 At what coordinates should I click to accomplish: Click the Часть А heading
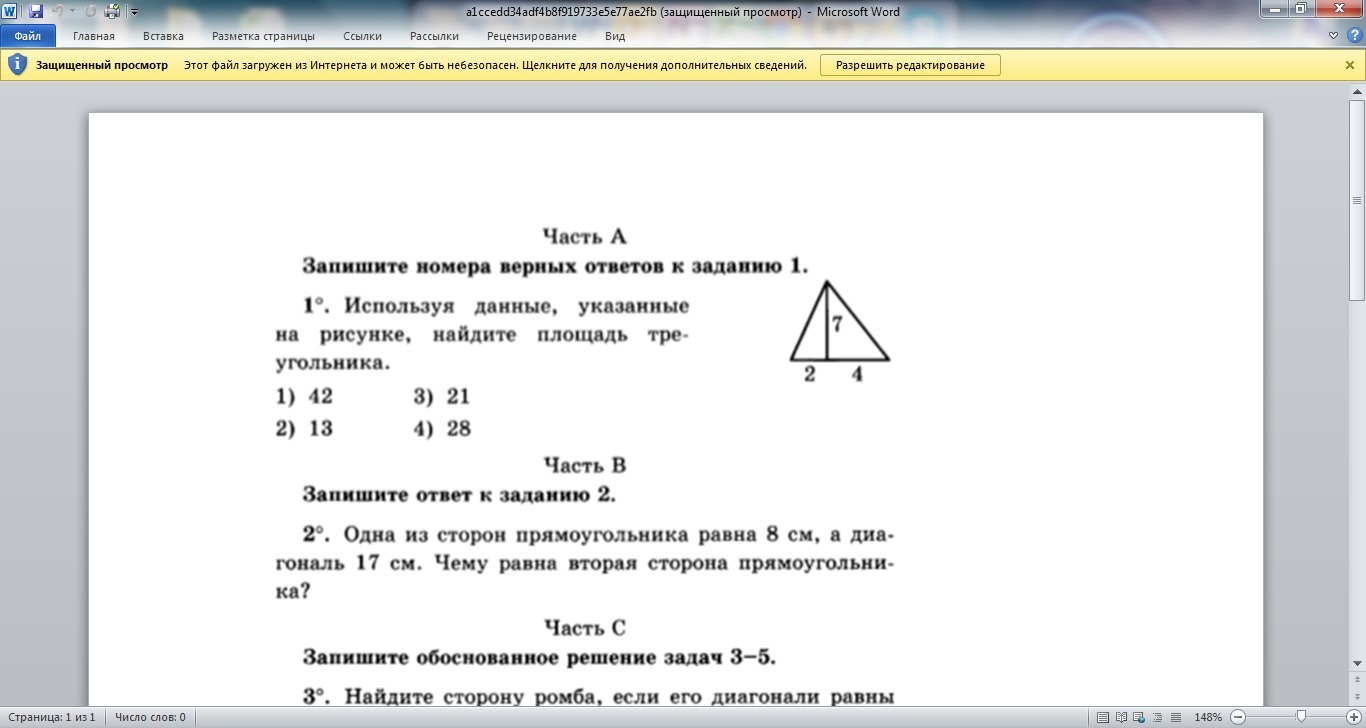click(584, 237)
